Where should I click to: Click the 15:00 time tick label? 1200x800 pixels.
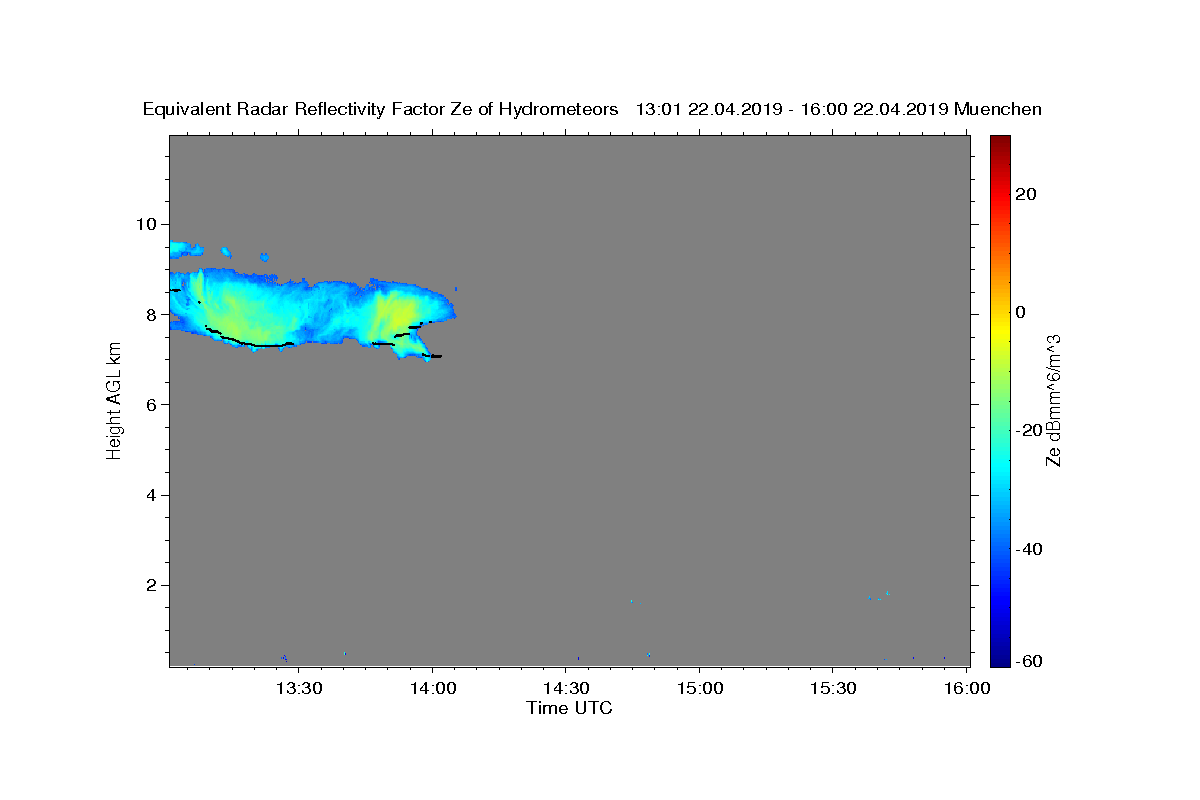click(x=700, y=688)
